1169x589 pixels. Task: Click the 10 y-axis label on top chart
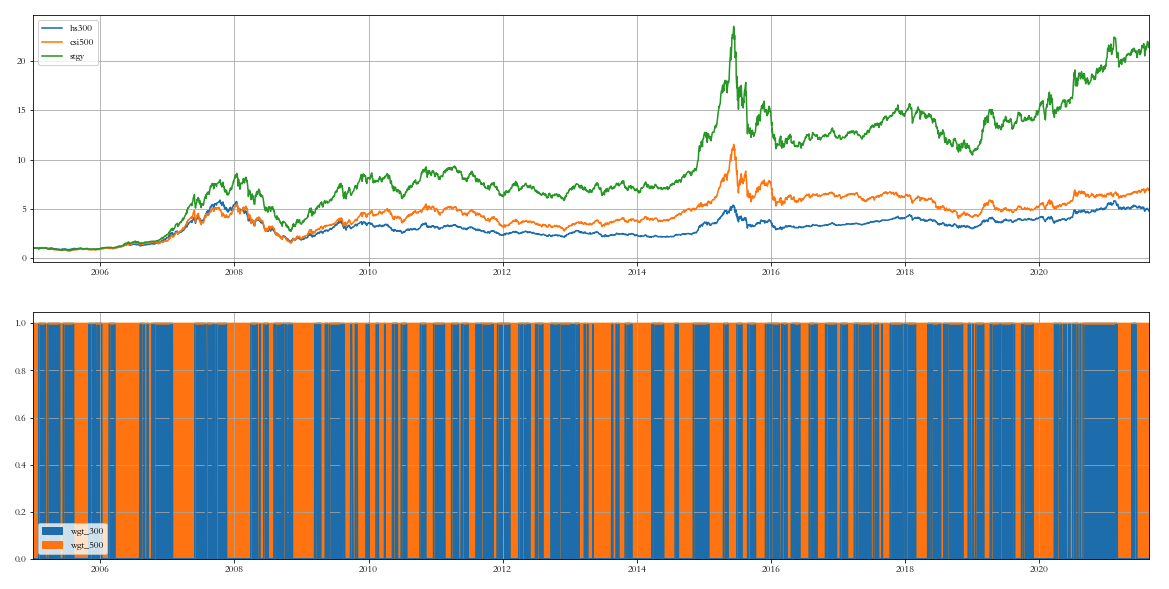(x=22, y=160)
